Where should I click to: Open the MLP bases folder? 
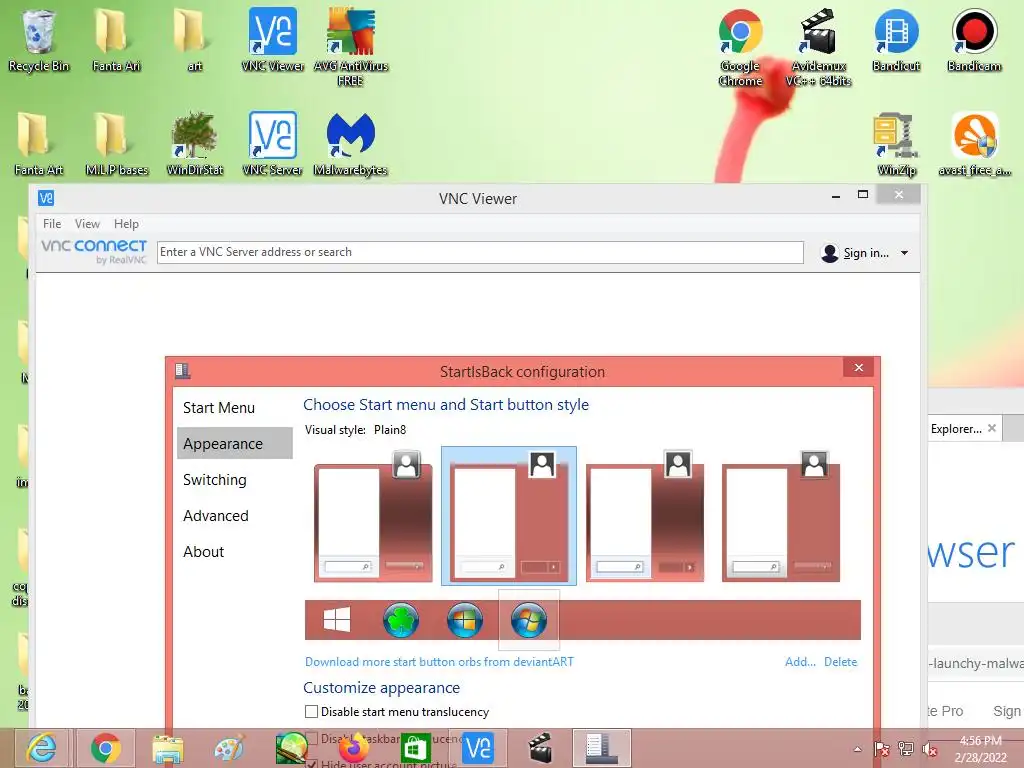116,144
